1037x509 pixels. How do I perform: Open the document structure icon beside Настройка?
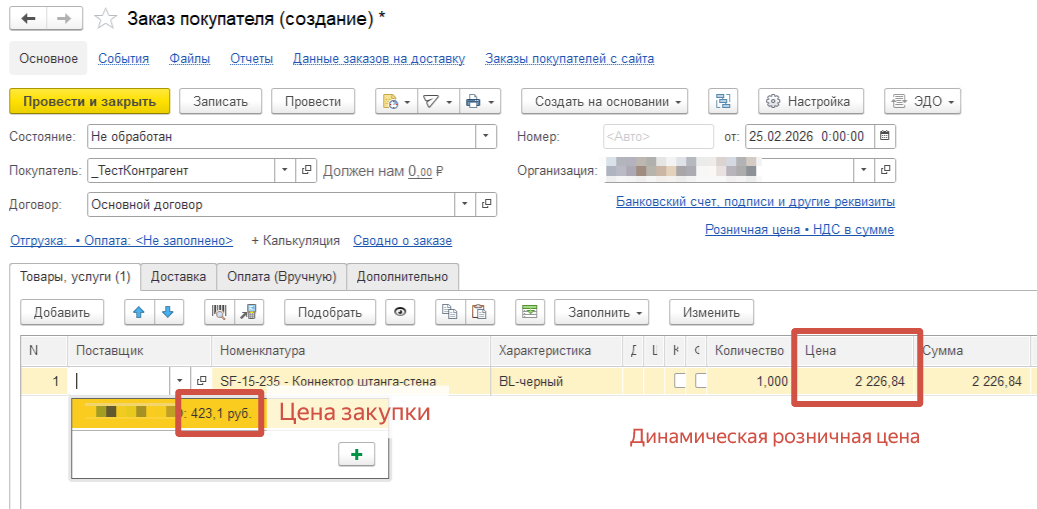click(x=722, y=101)
